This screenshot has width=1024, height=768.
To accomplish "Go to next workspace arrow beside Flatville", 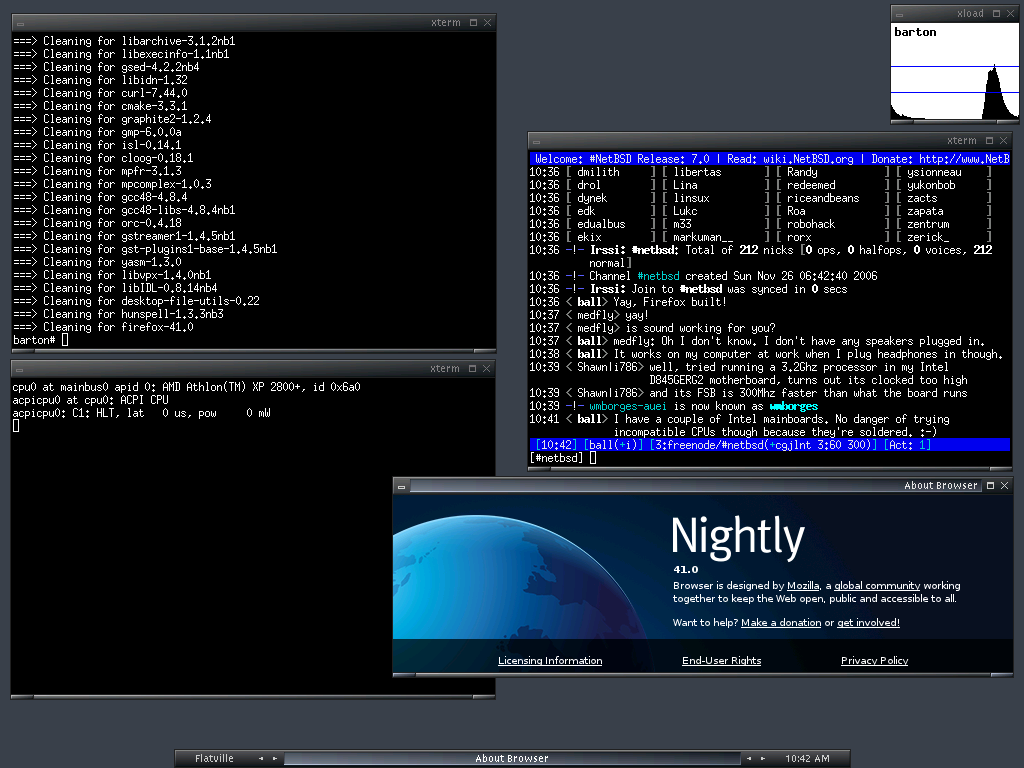I will tap(274, 758).
